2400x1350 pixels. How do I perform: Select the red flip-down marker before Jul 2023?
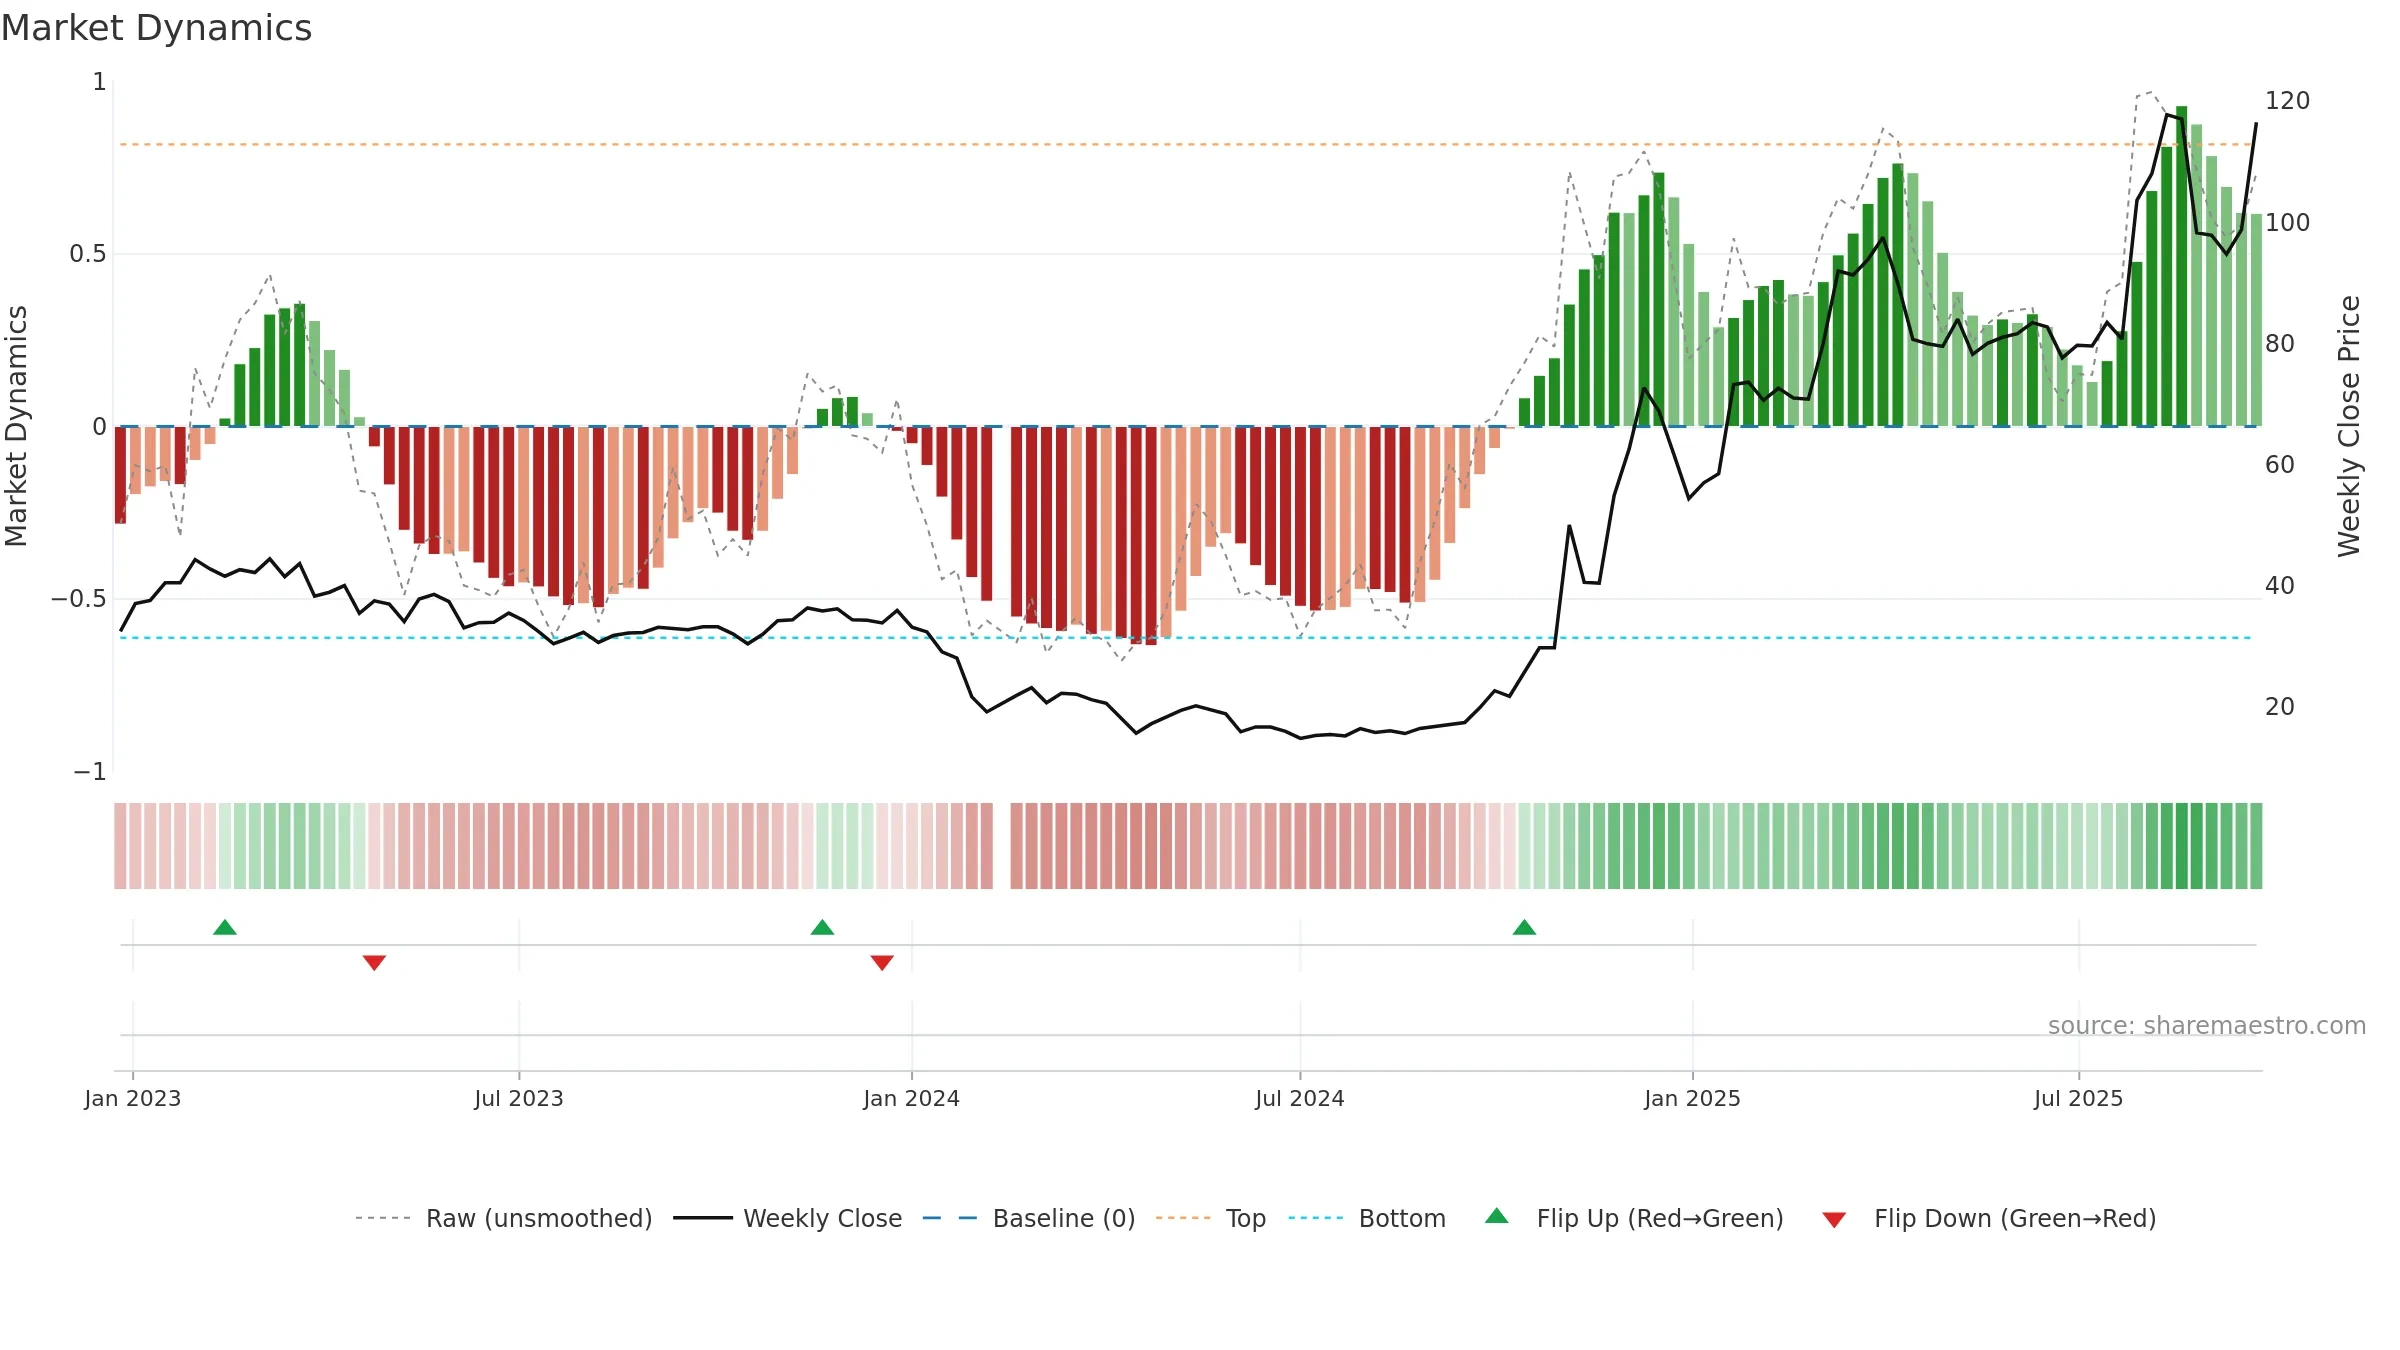[374, 962]
